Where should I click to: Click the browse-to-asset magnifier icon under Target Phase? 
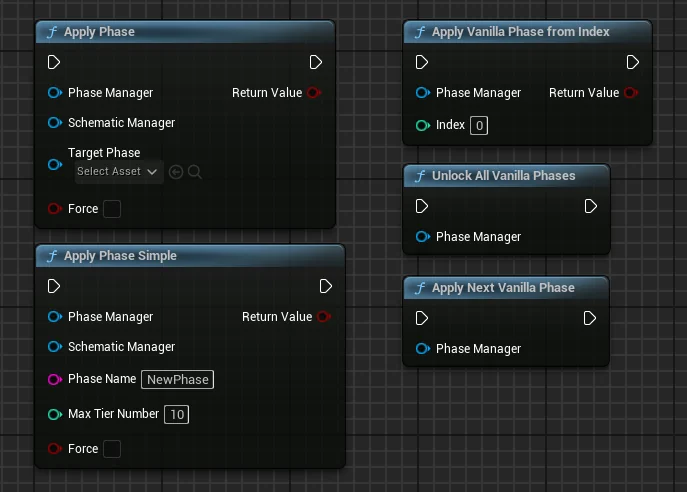click(195, 172)
